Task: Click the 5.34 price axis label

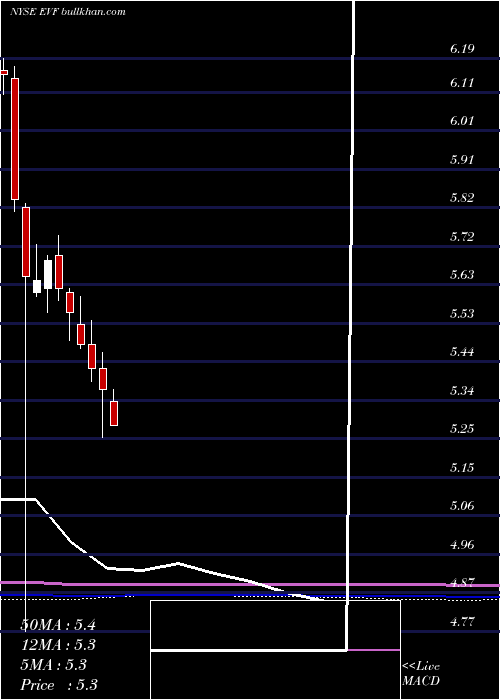Action: (462, 391)
